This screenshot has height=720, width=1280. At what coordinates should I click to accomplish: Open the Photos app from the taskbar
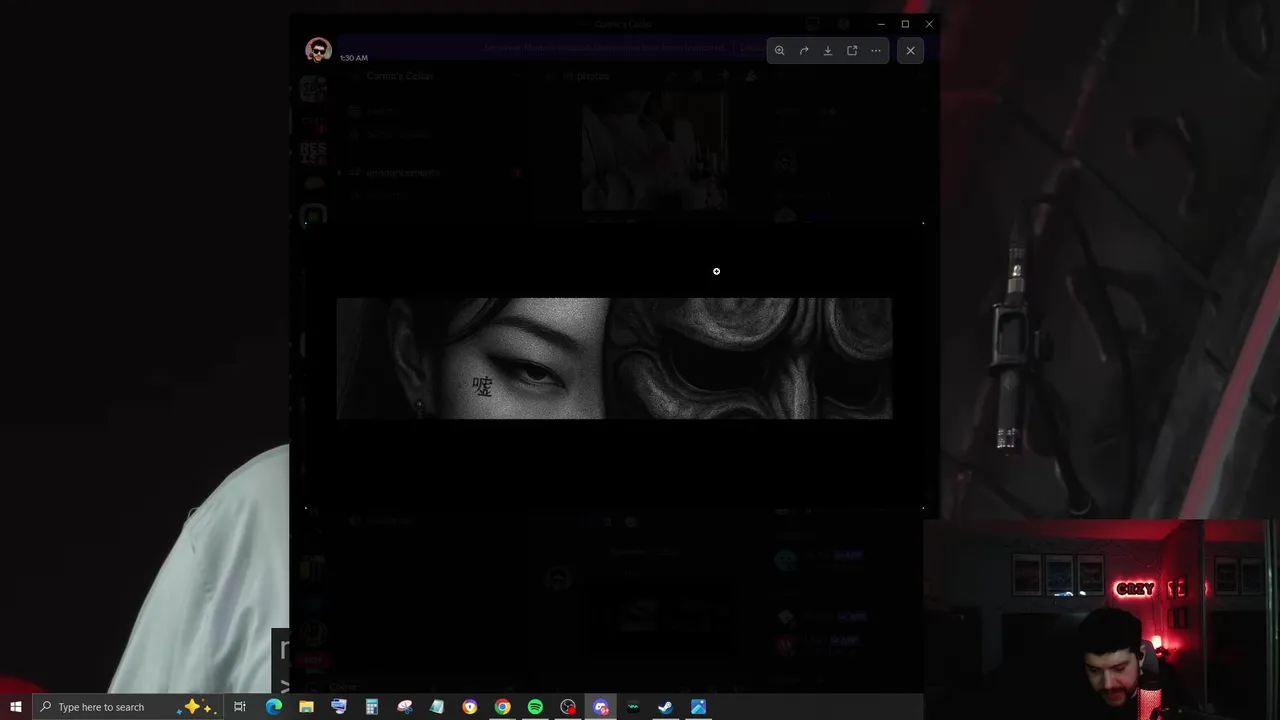click(x=698, y=707)
